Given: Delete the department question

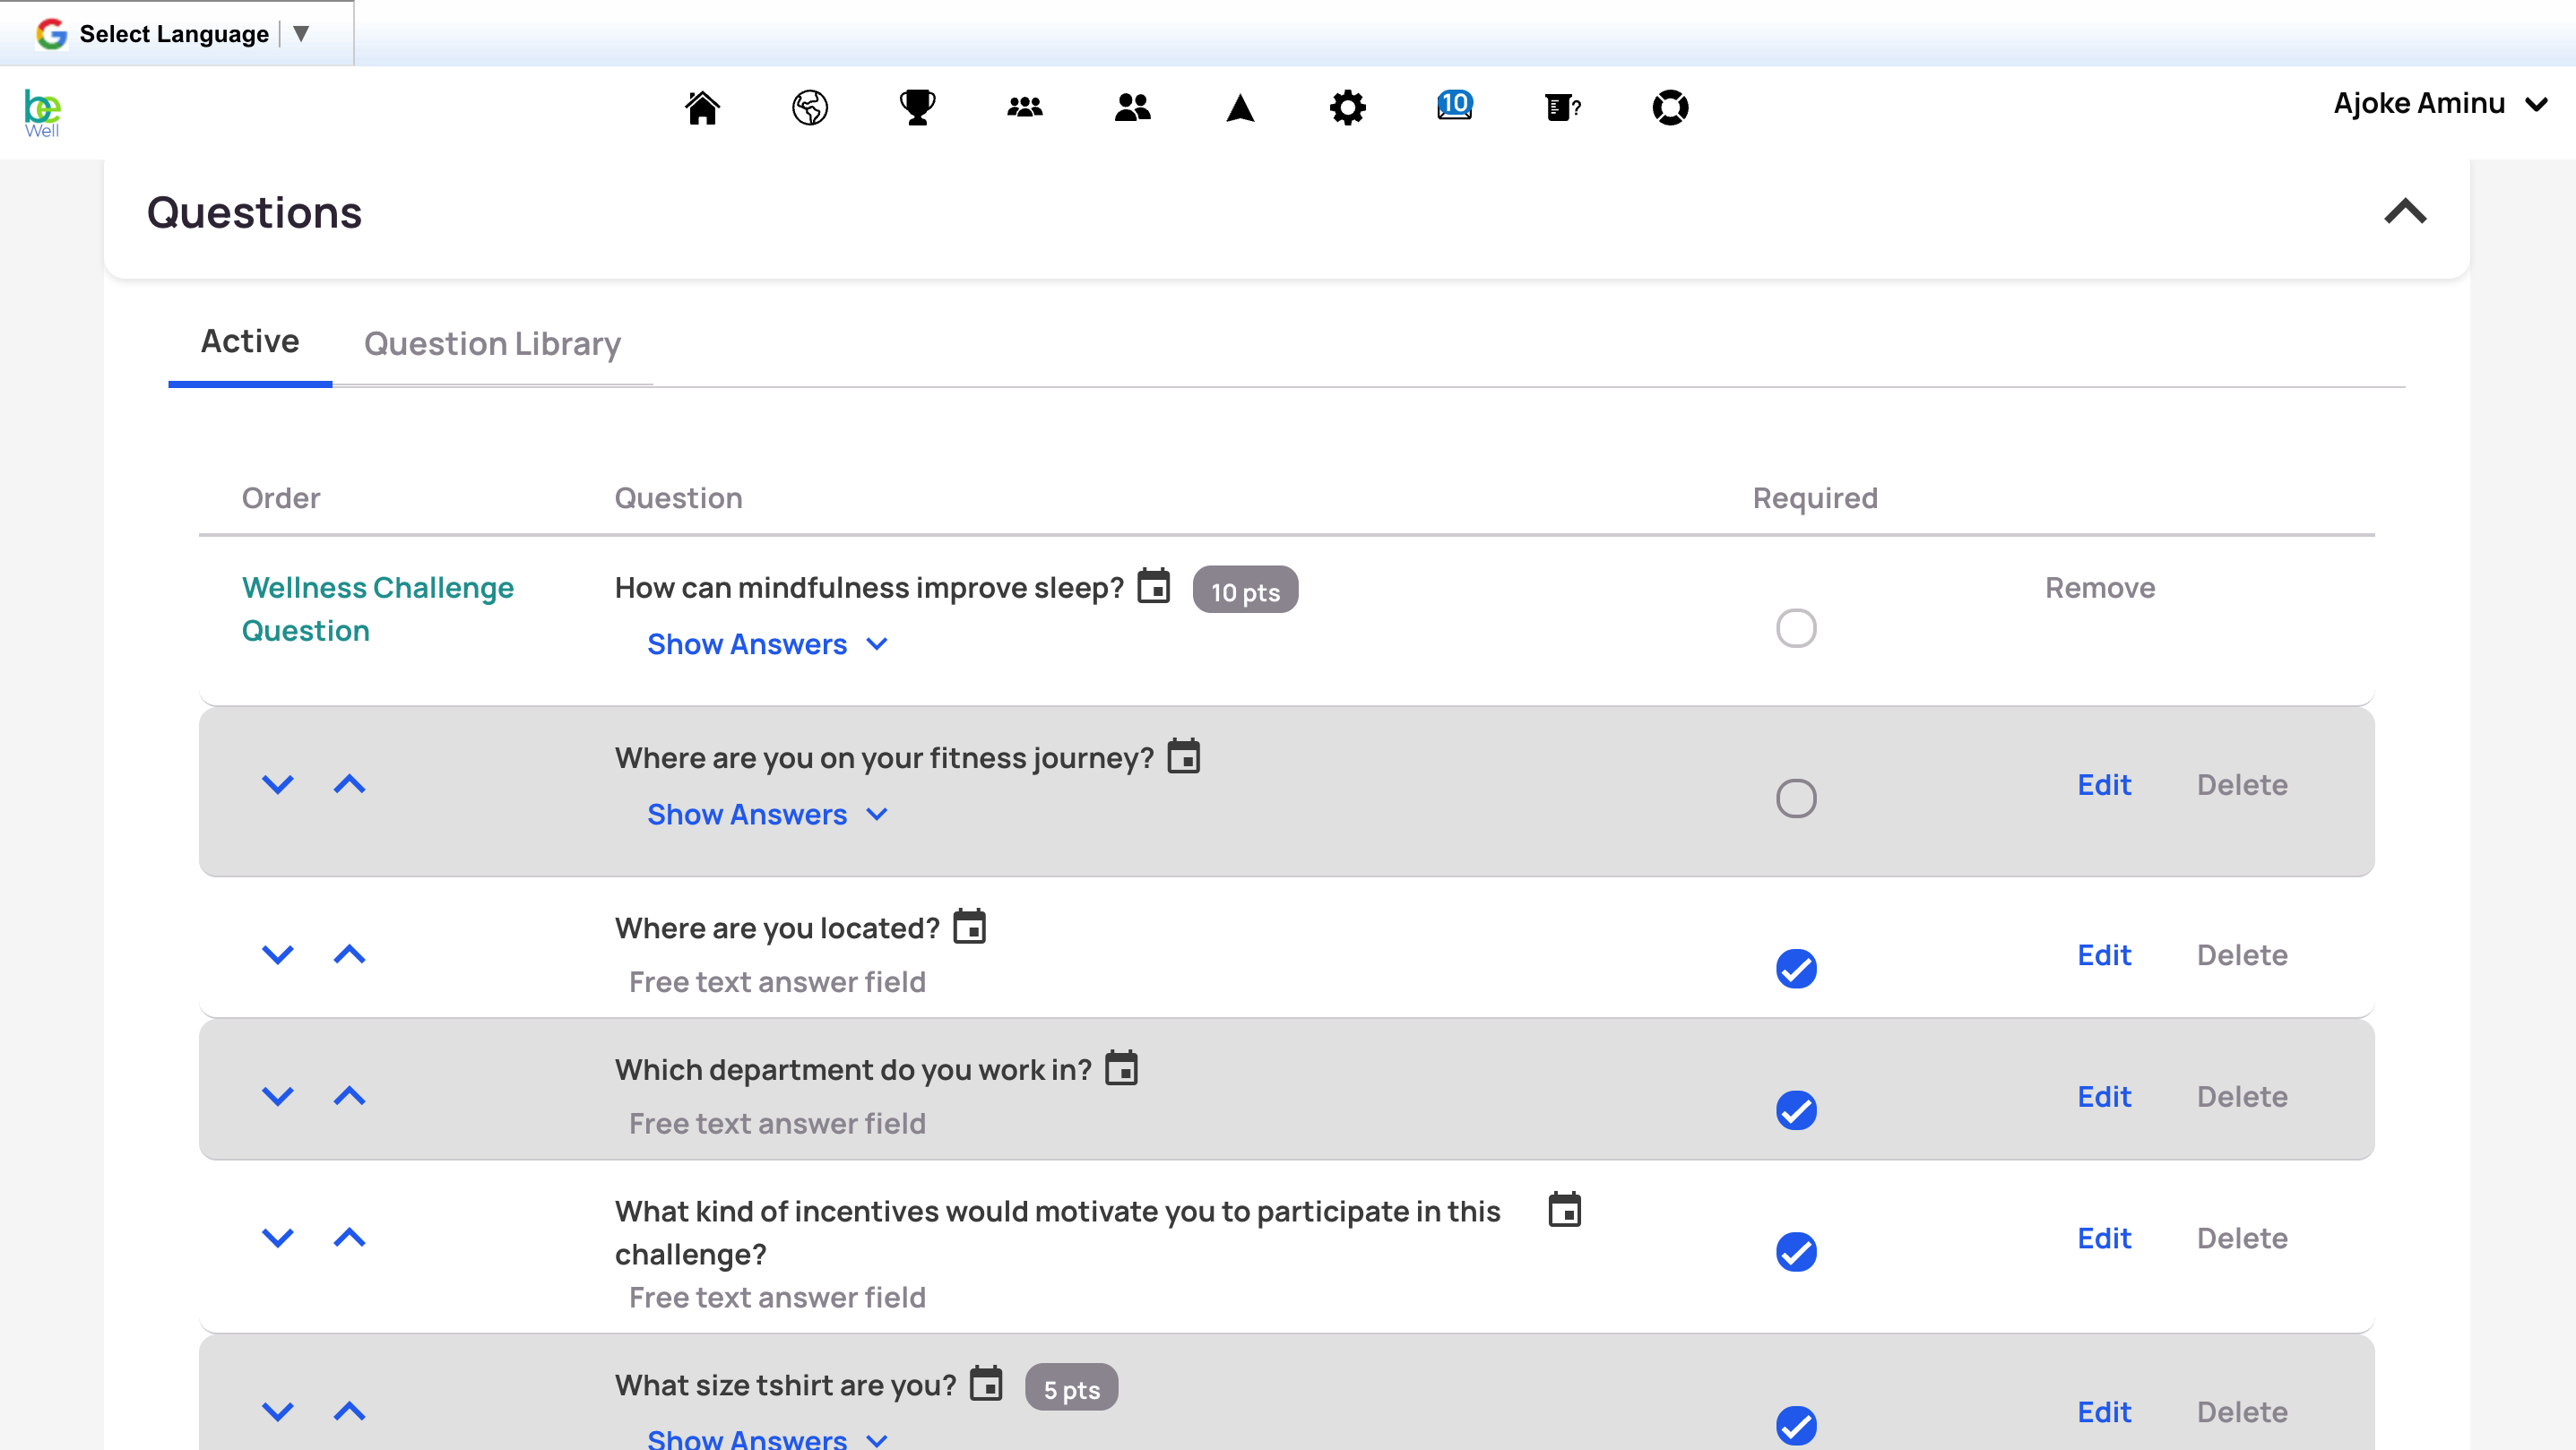Looking at the screenshot, I should tap(2242, 1097).
